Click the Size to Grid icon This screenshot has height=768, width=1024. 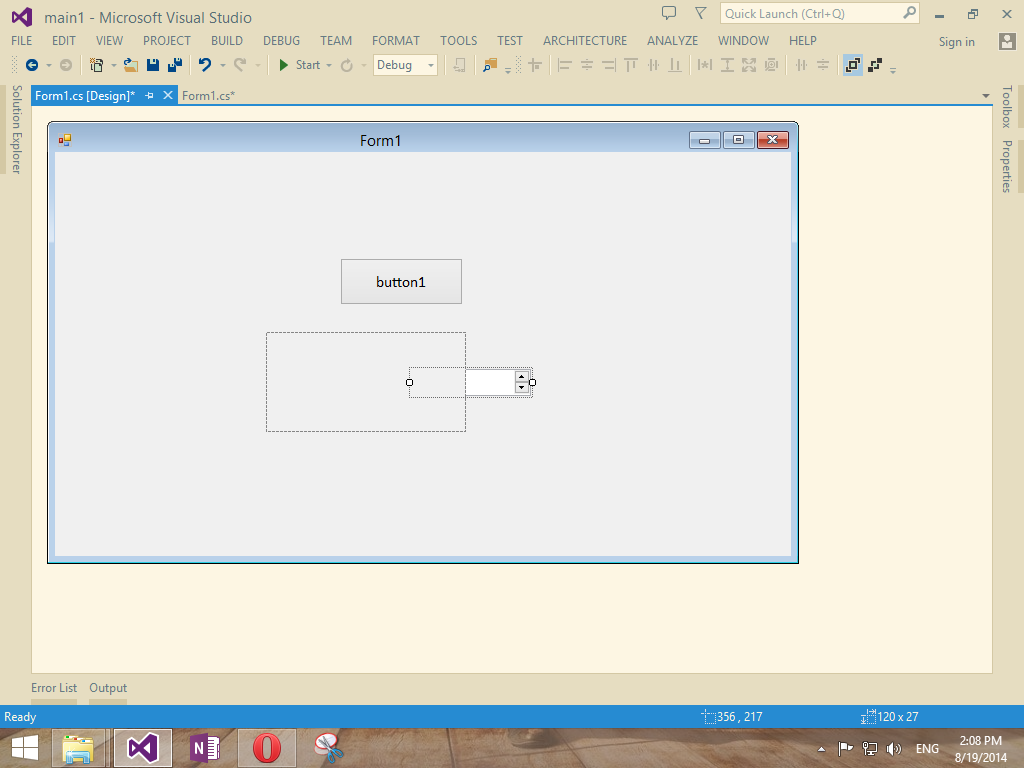click(x=771, y=65)
